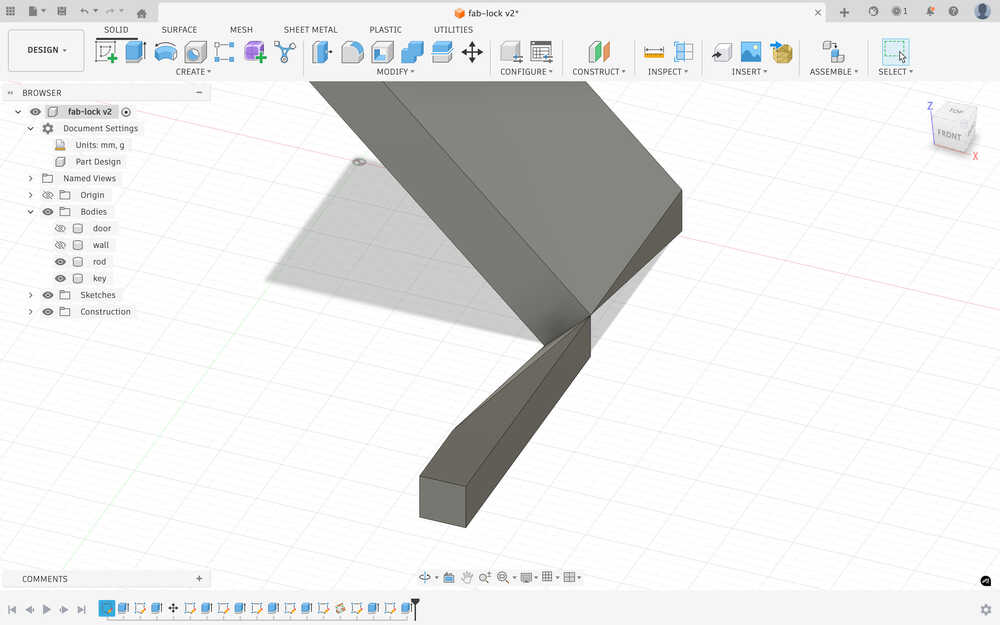Open the Design workspace dropdown
This screenshot has width=1000, height=625.
click(x=46, y=50)
